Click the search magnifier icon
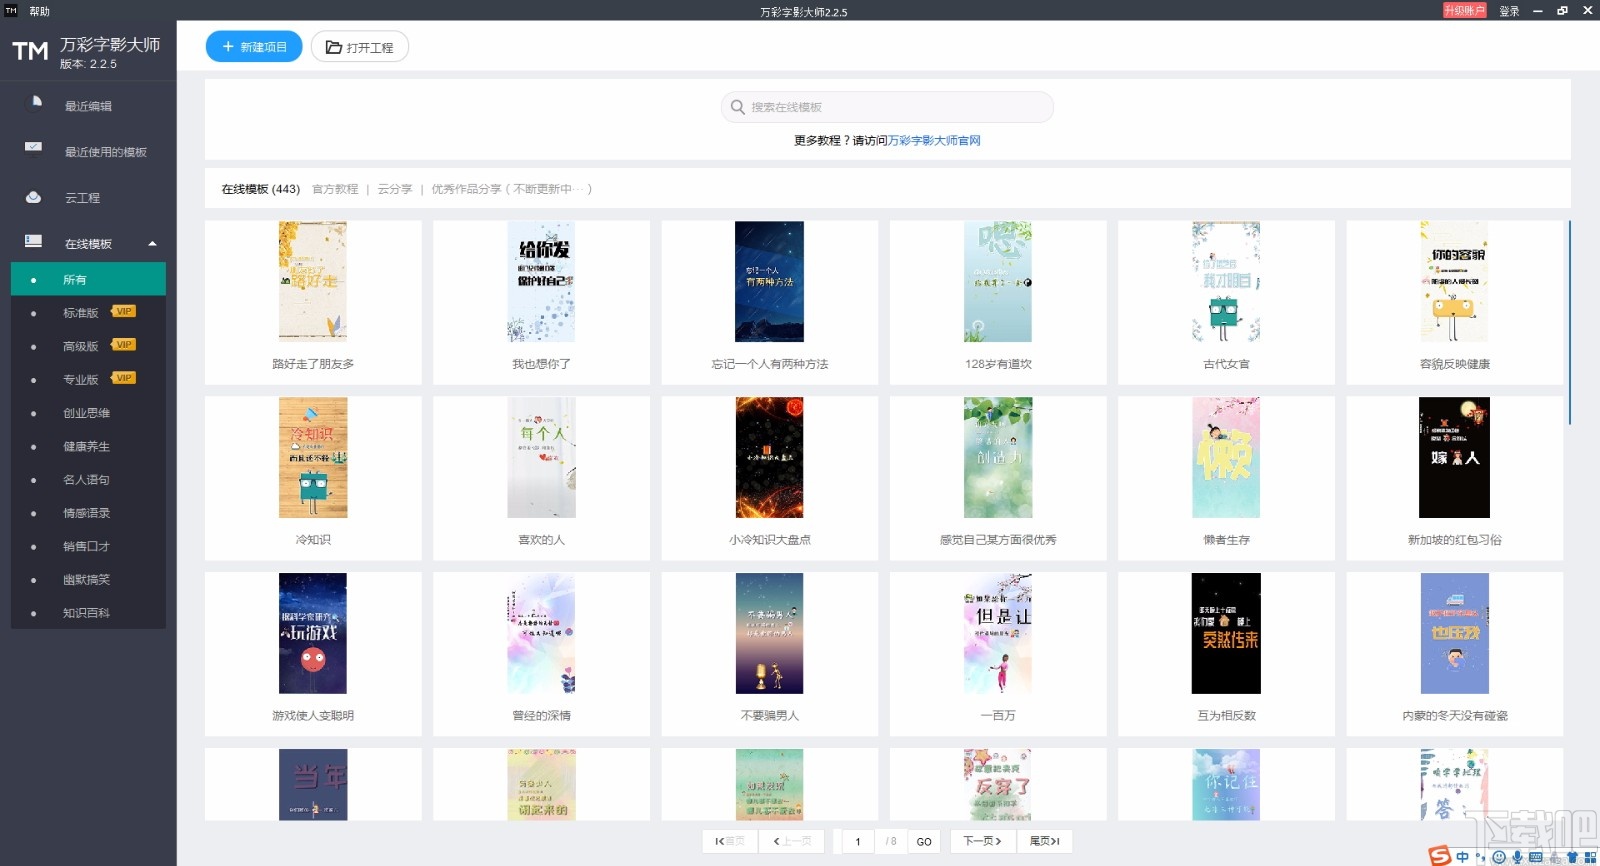 click(x=738, y=107)
